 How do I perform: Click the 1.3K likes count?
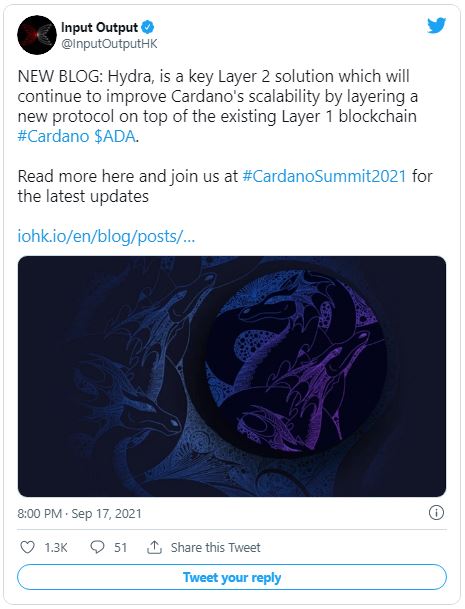click(x=56, y=548)
